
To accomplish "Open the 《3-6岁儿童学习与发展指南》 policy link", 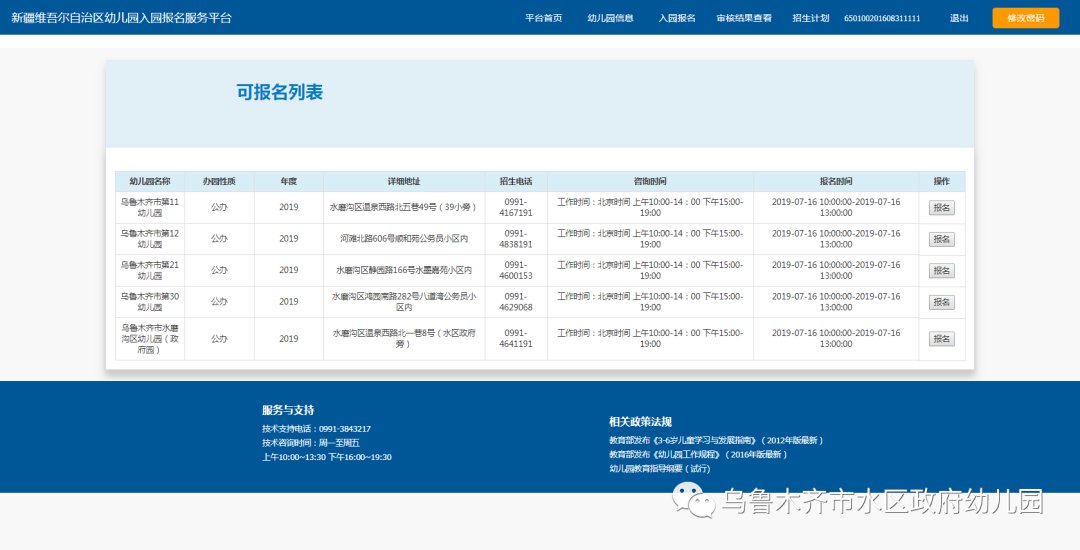I will coord(715,440).
